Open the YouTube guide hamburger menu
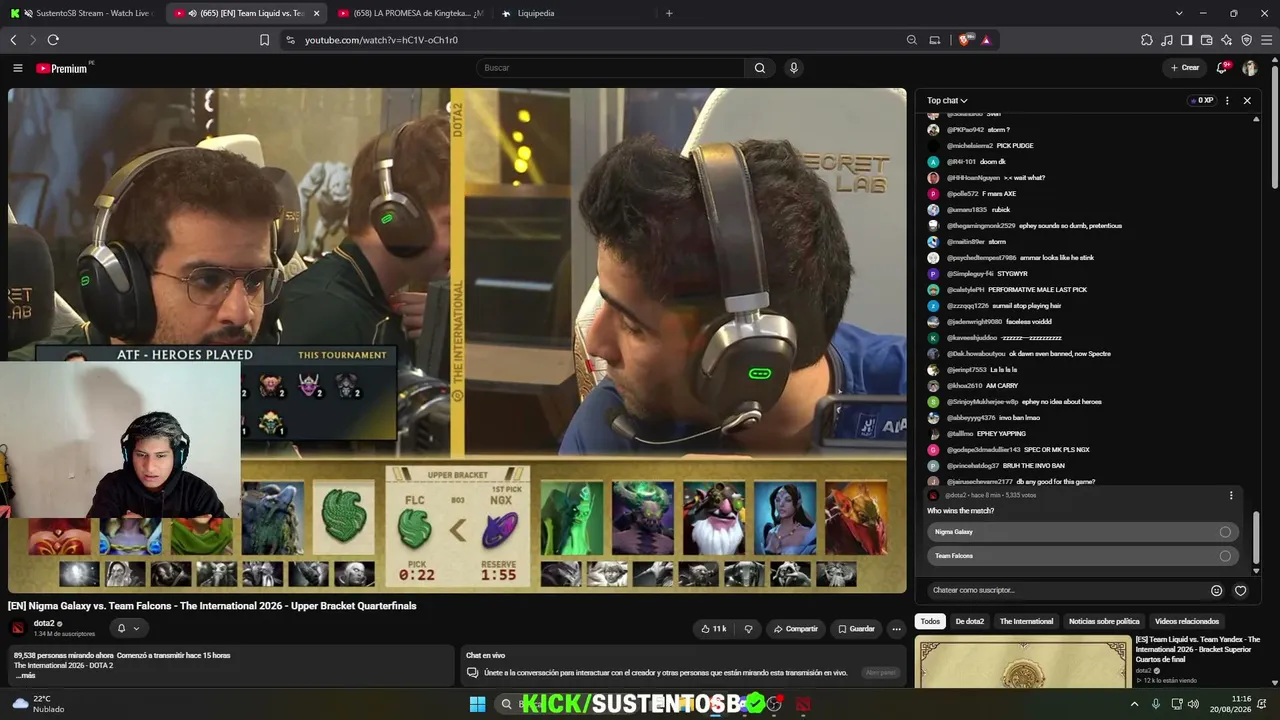Screen dimensions: 1280x720 tap(17, 68)
